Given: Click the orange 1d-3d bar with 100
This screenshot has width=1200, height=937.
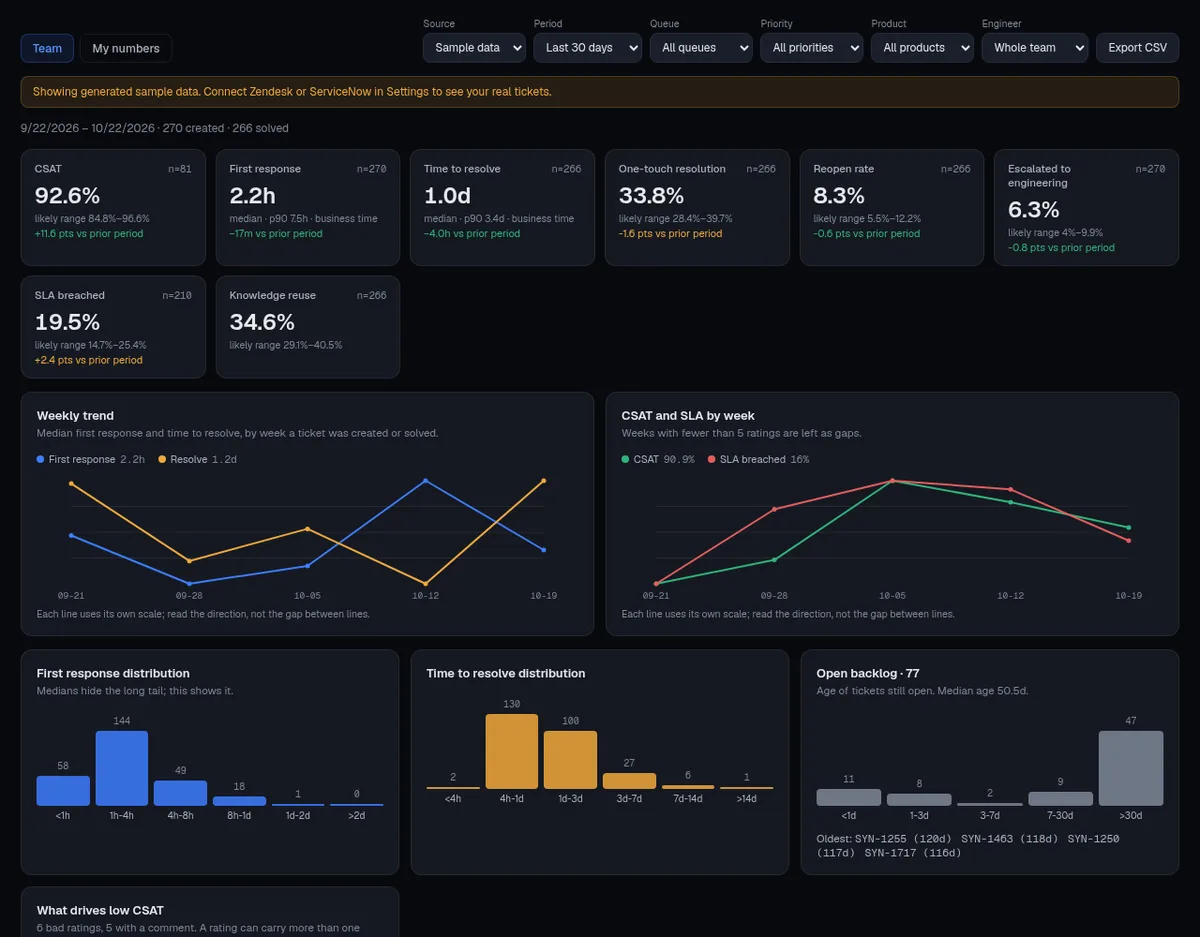Looking at the screenshot, I should pyautogui.click(x=570, y=760).
